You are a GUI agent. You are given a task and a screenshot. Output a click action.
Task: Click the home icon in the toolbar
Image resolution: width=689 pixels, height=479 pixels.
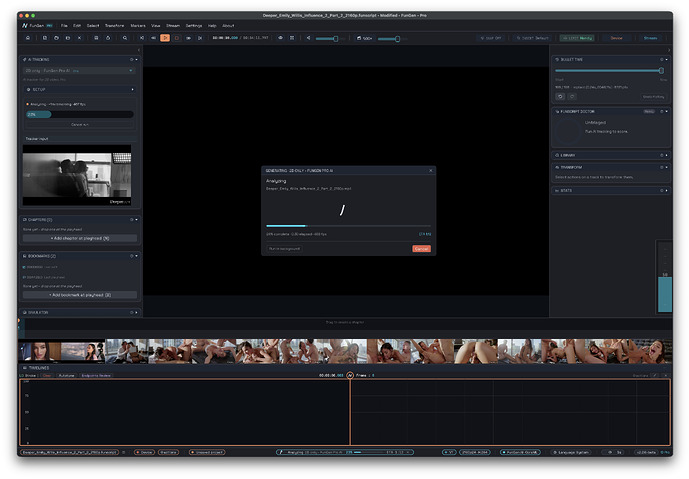28,38
